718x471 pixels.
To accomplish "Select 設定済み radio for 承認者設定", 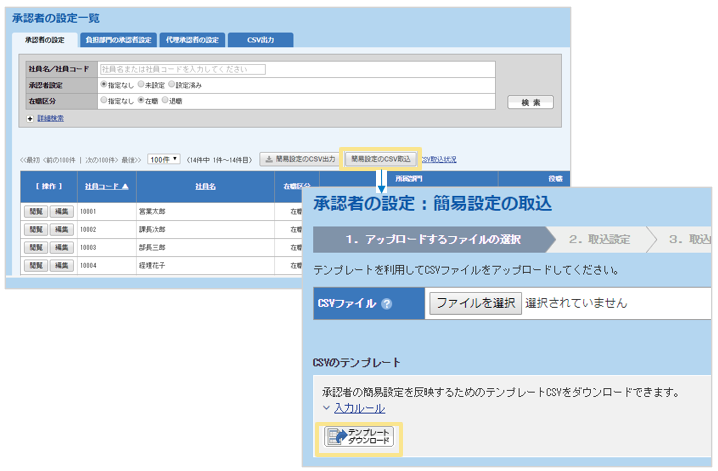I will (172, 85).
